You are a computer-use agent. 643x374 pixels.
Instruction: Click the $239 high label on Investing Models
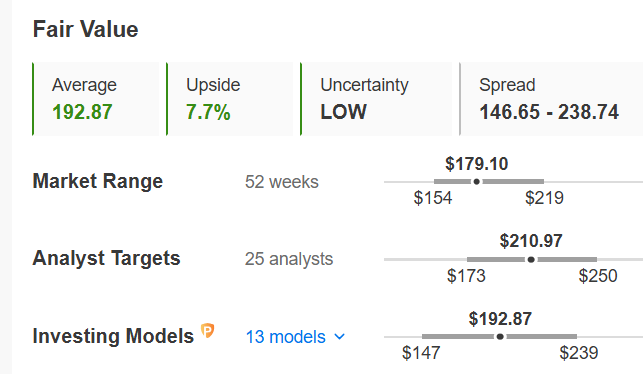click(x=579, y=353)
